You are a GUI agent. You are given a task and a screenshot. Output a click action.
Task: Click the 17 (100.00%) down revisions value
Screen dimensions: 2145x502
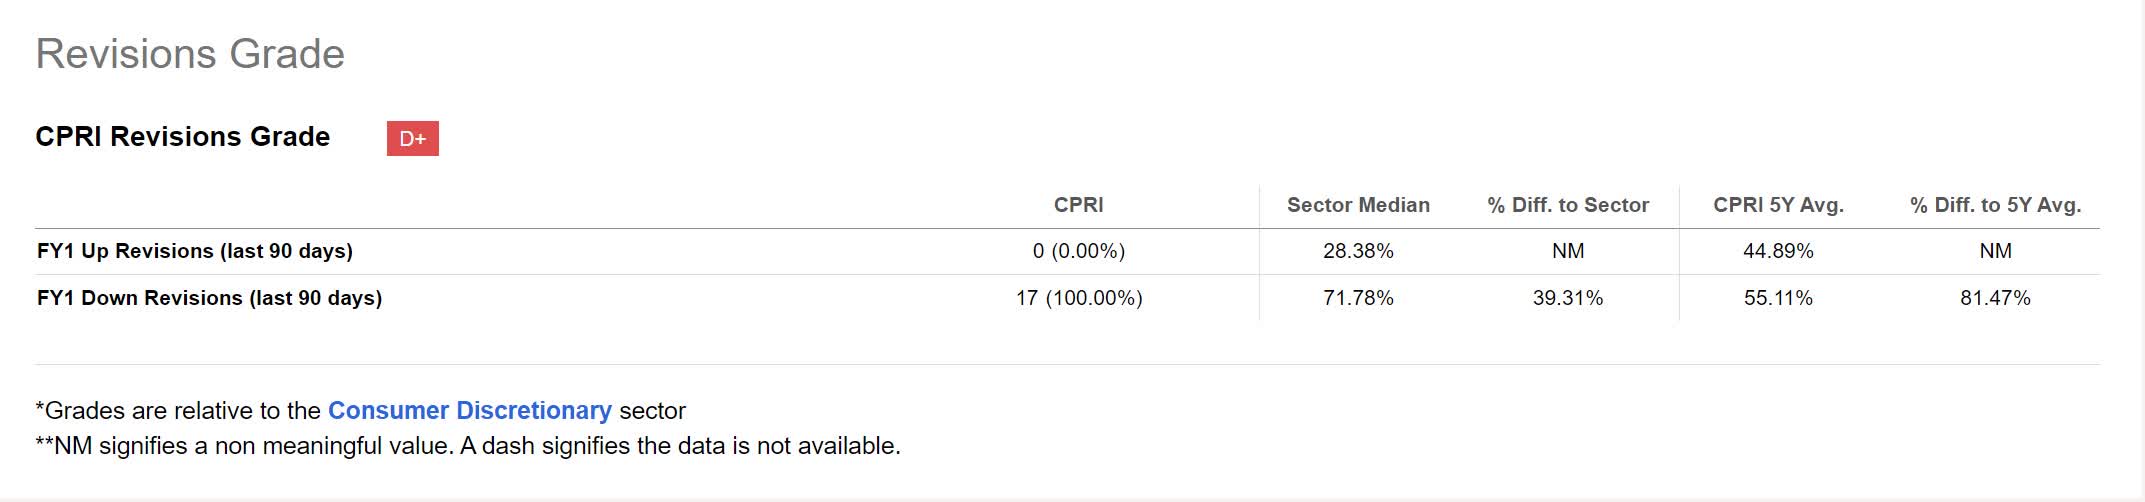1078,298
